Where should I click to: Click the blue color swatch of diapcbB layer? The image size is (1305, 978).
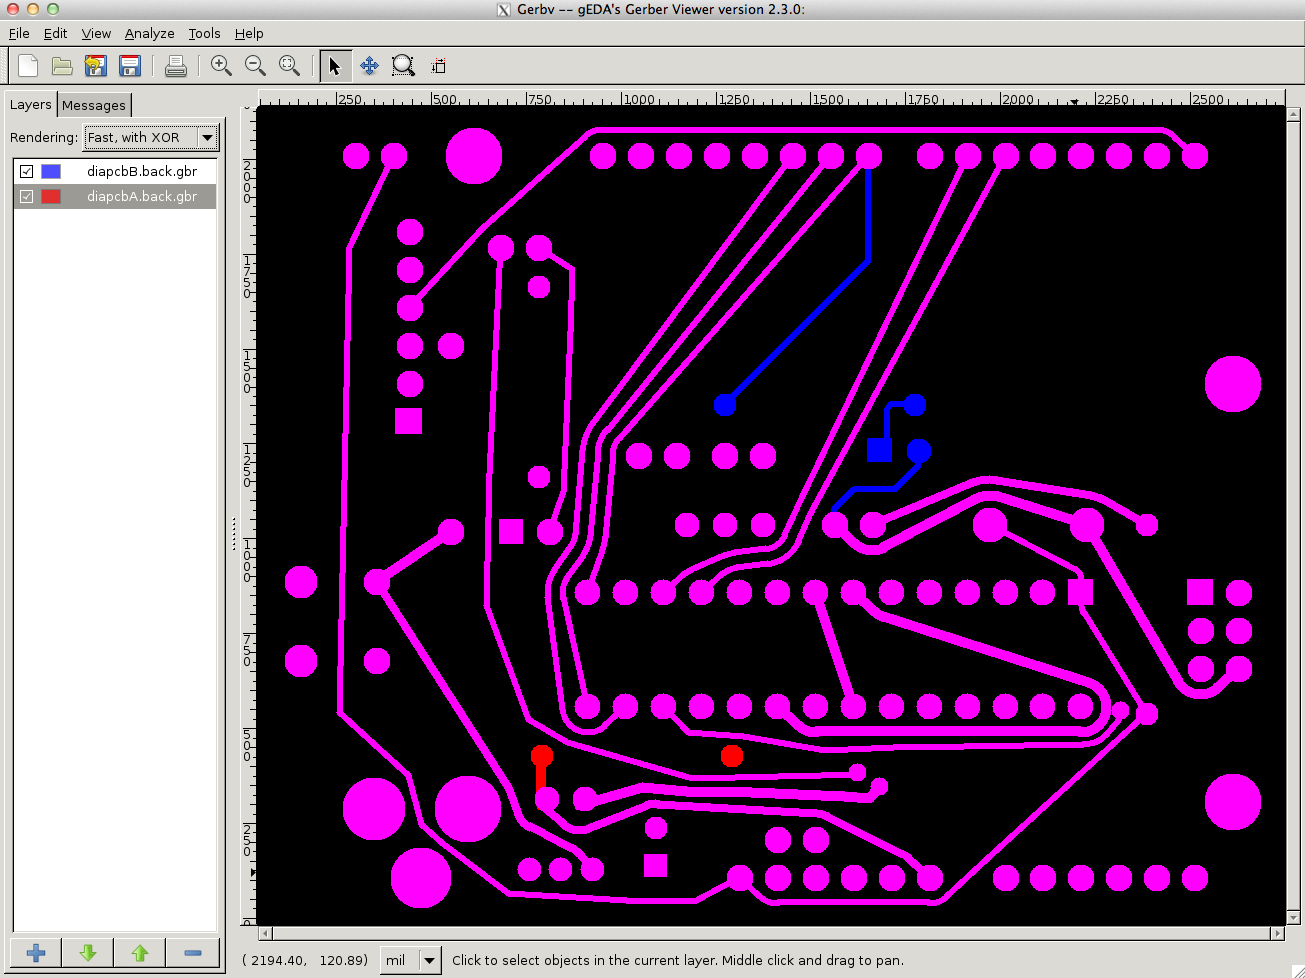click(x=51, y=171)
